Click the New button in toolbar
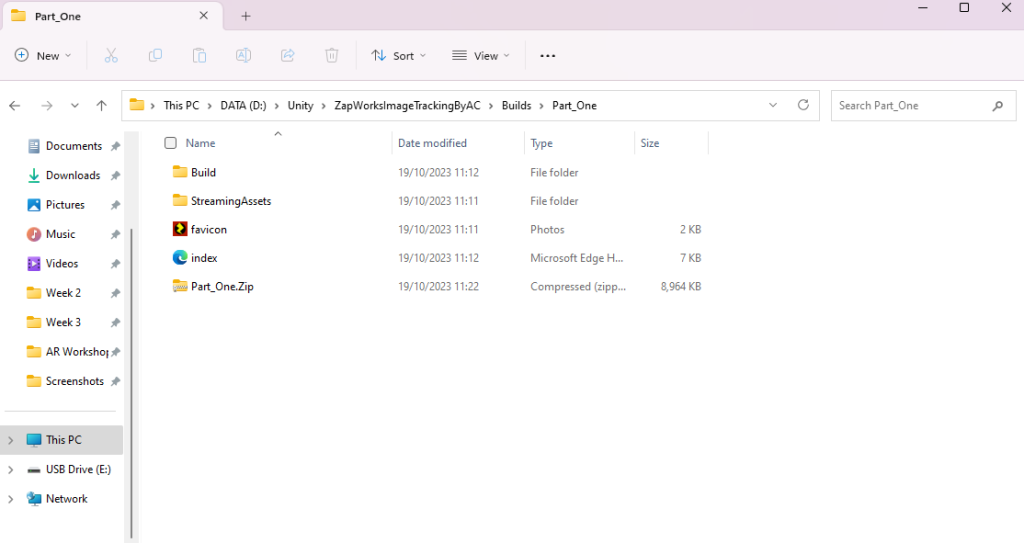Viewport: 1024px width, 543px height. [44, 56]
